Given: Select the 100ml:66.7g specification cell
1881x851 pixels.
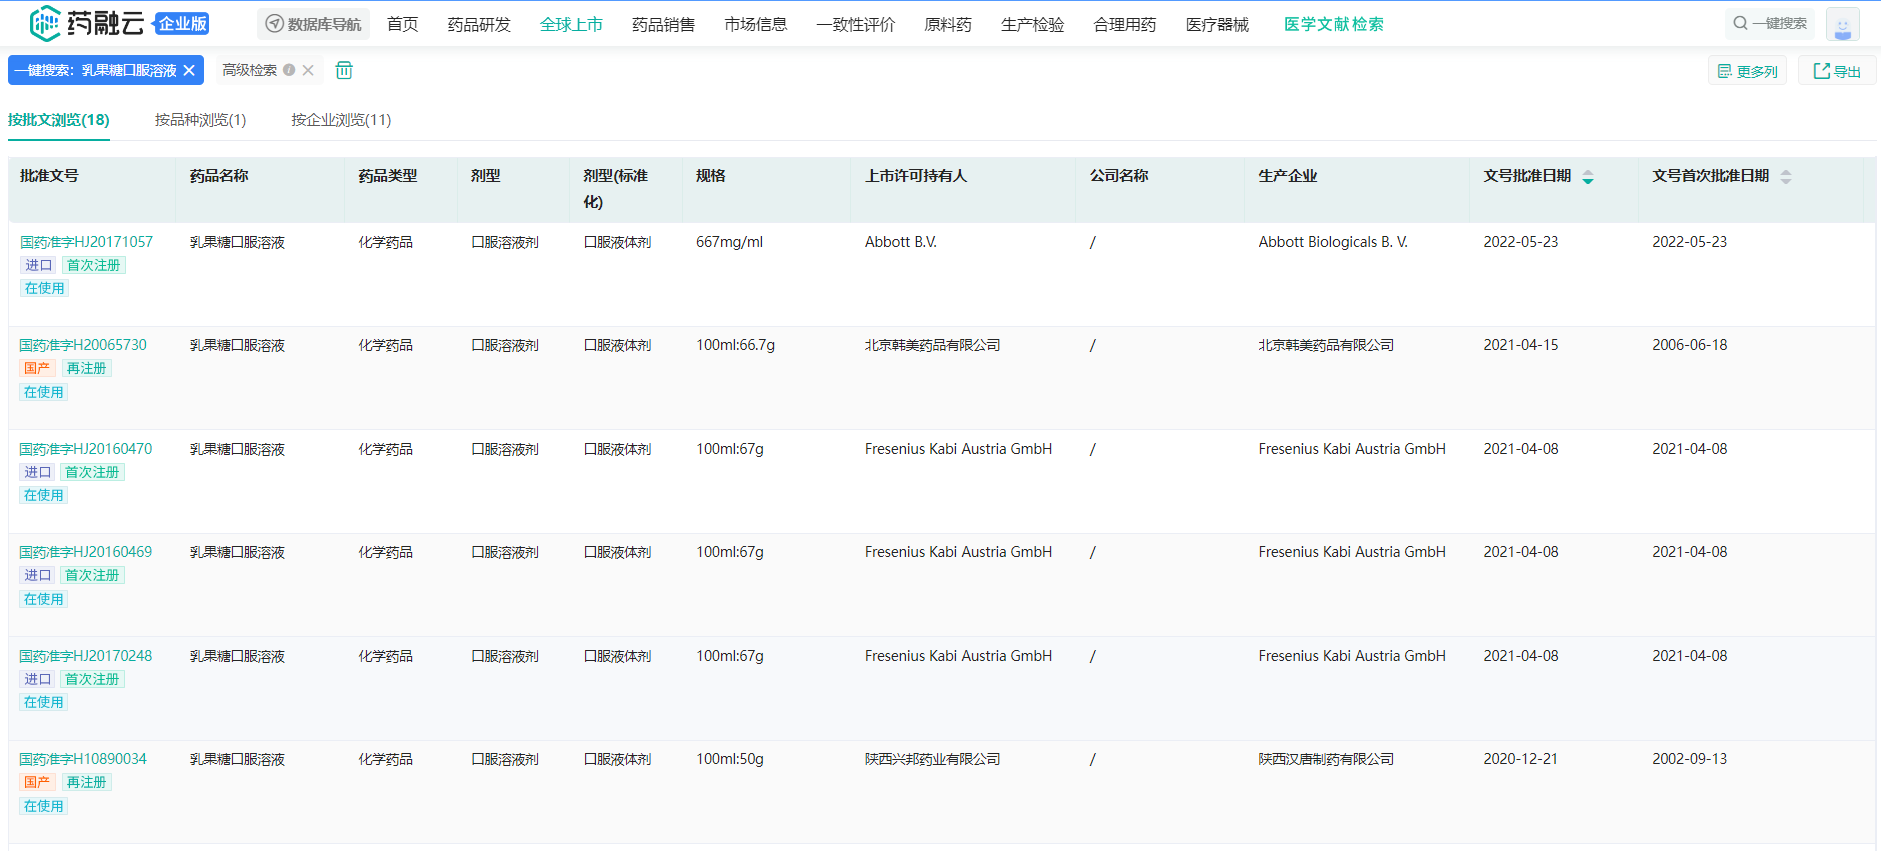Looking at the screenshot, I should [x=736, y=345].
